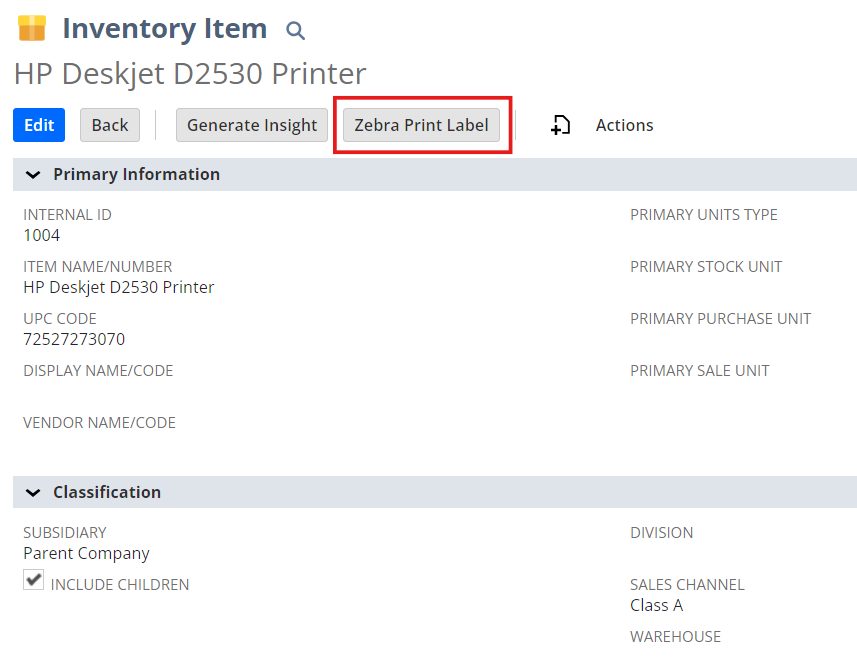Screen dimensions: 857x661
Task: Click the Back button
Action: [x=110, y=125]
